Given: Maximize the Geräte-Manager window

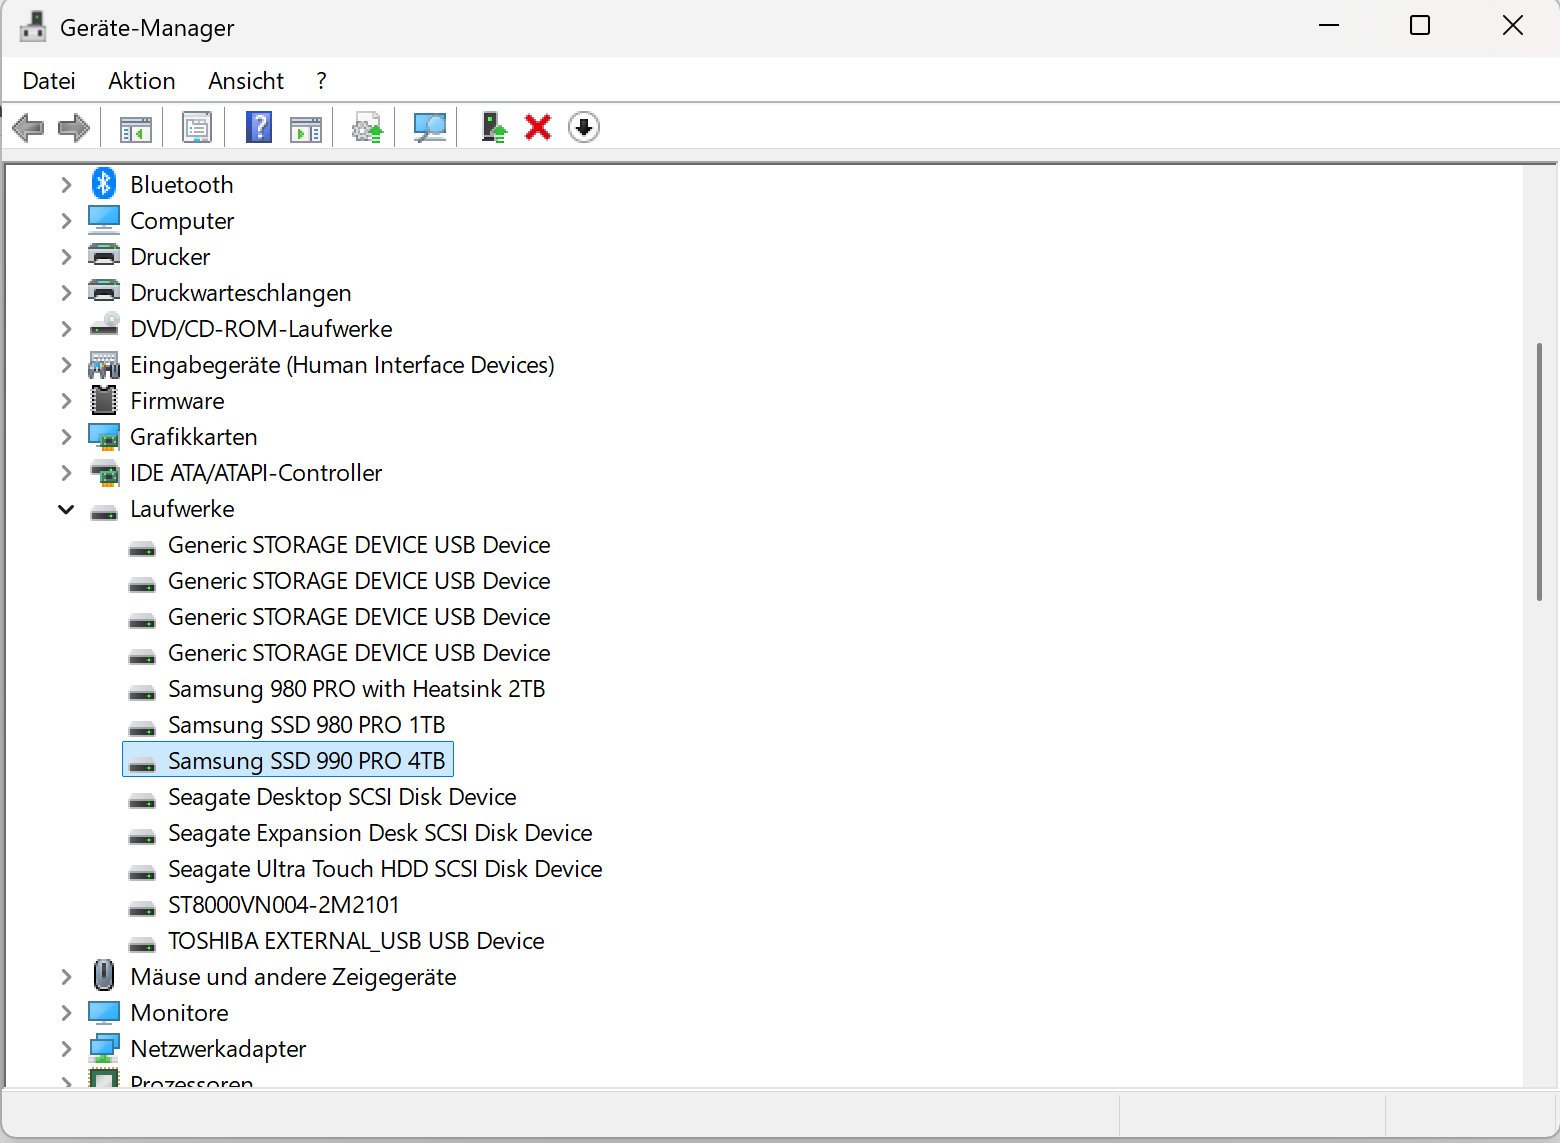Looking at the screenshot, I should click(1420, 26).
